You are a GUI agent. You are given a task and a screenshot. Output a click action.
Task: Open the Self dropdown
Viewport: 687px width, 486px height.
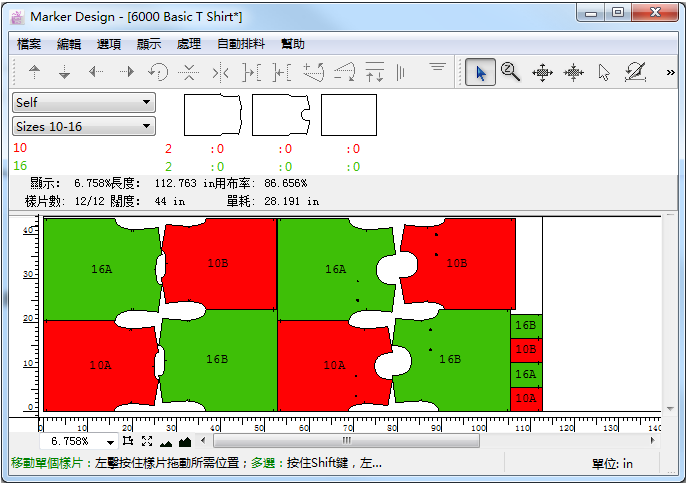tap(84, 102)
